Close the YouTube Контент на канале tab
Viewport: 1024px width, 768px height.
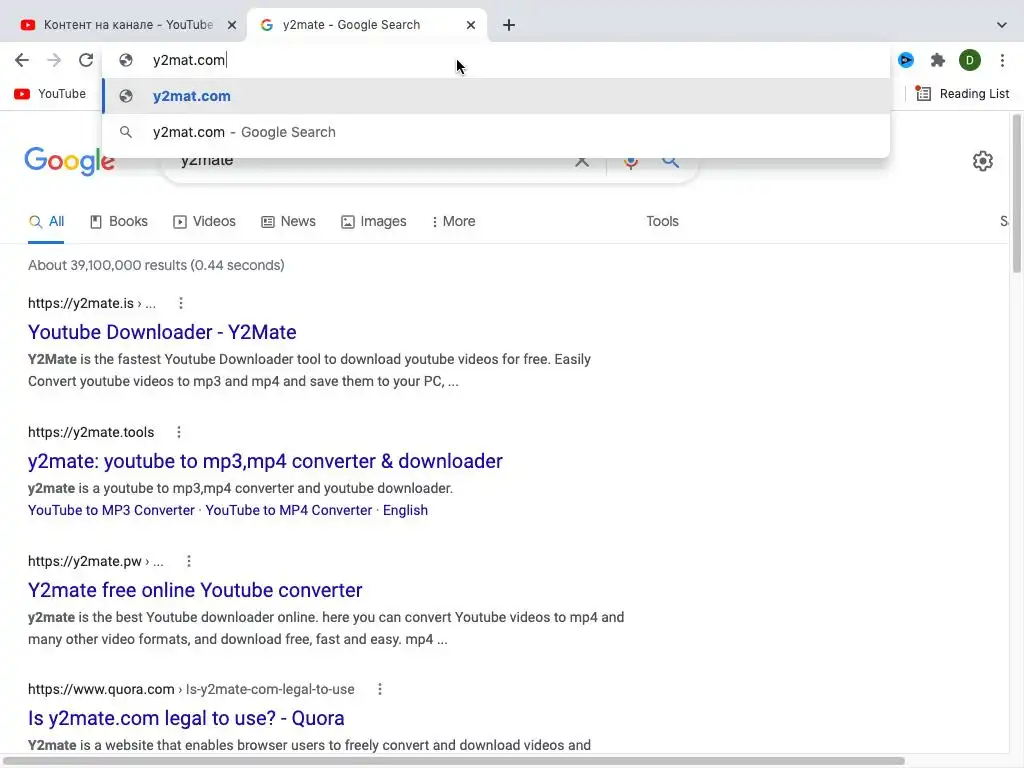click(232, 25)
